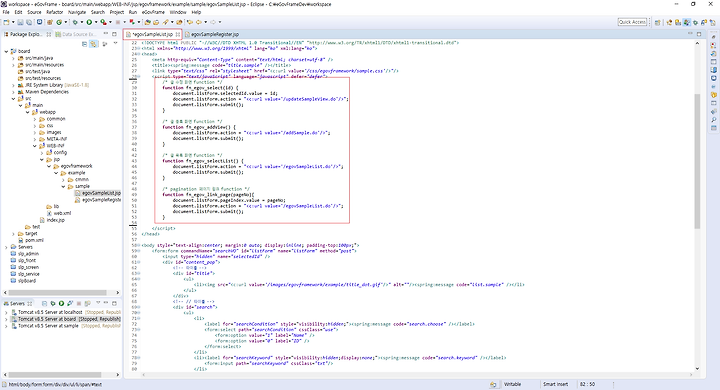Screen dimensions: 720x390
Task: Click the folder icon in right trim bar
Action: pyautogui.click(x=714, y=95)
